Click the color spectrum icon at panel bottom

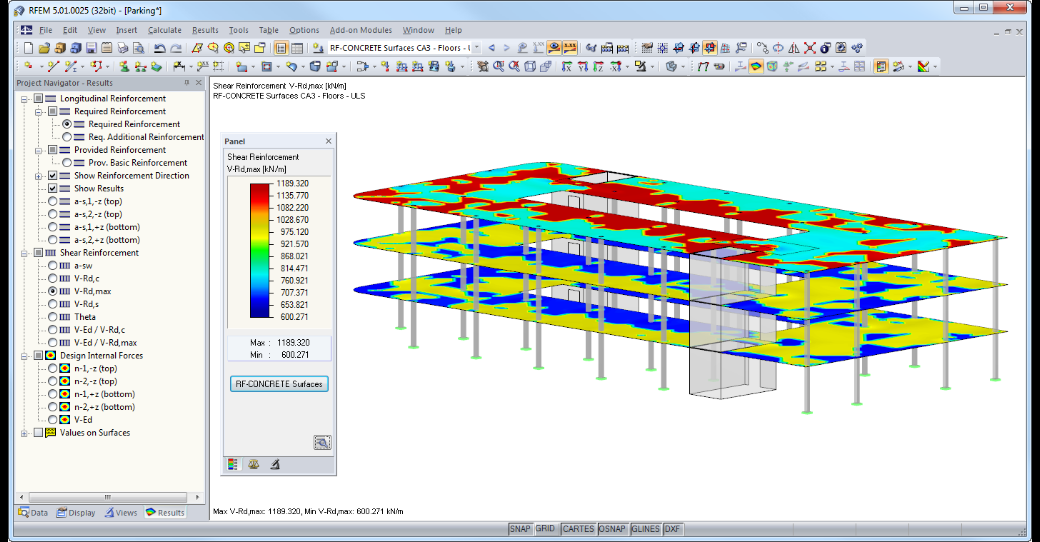coord(232,464)
